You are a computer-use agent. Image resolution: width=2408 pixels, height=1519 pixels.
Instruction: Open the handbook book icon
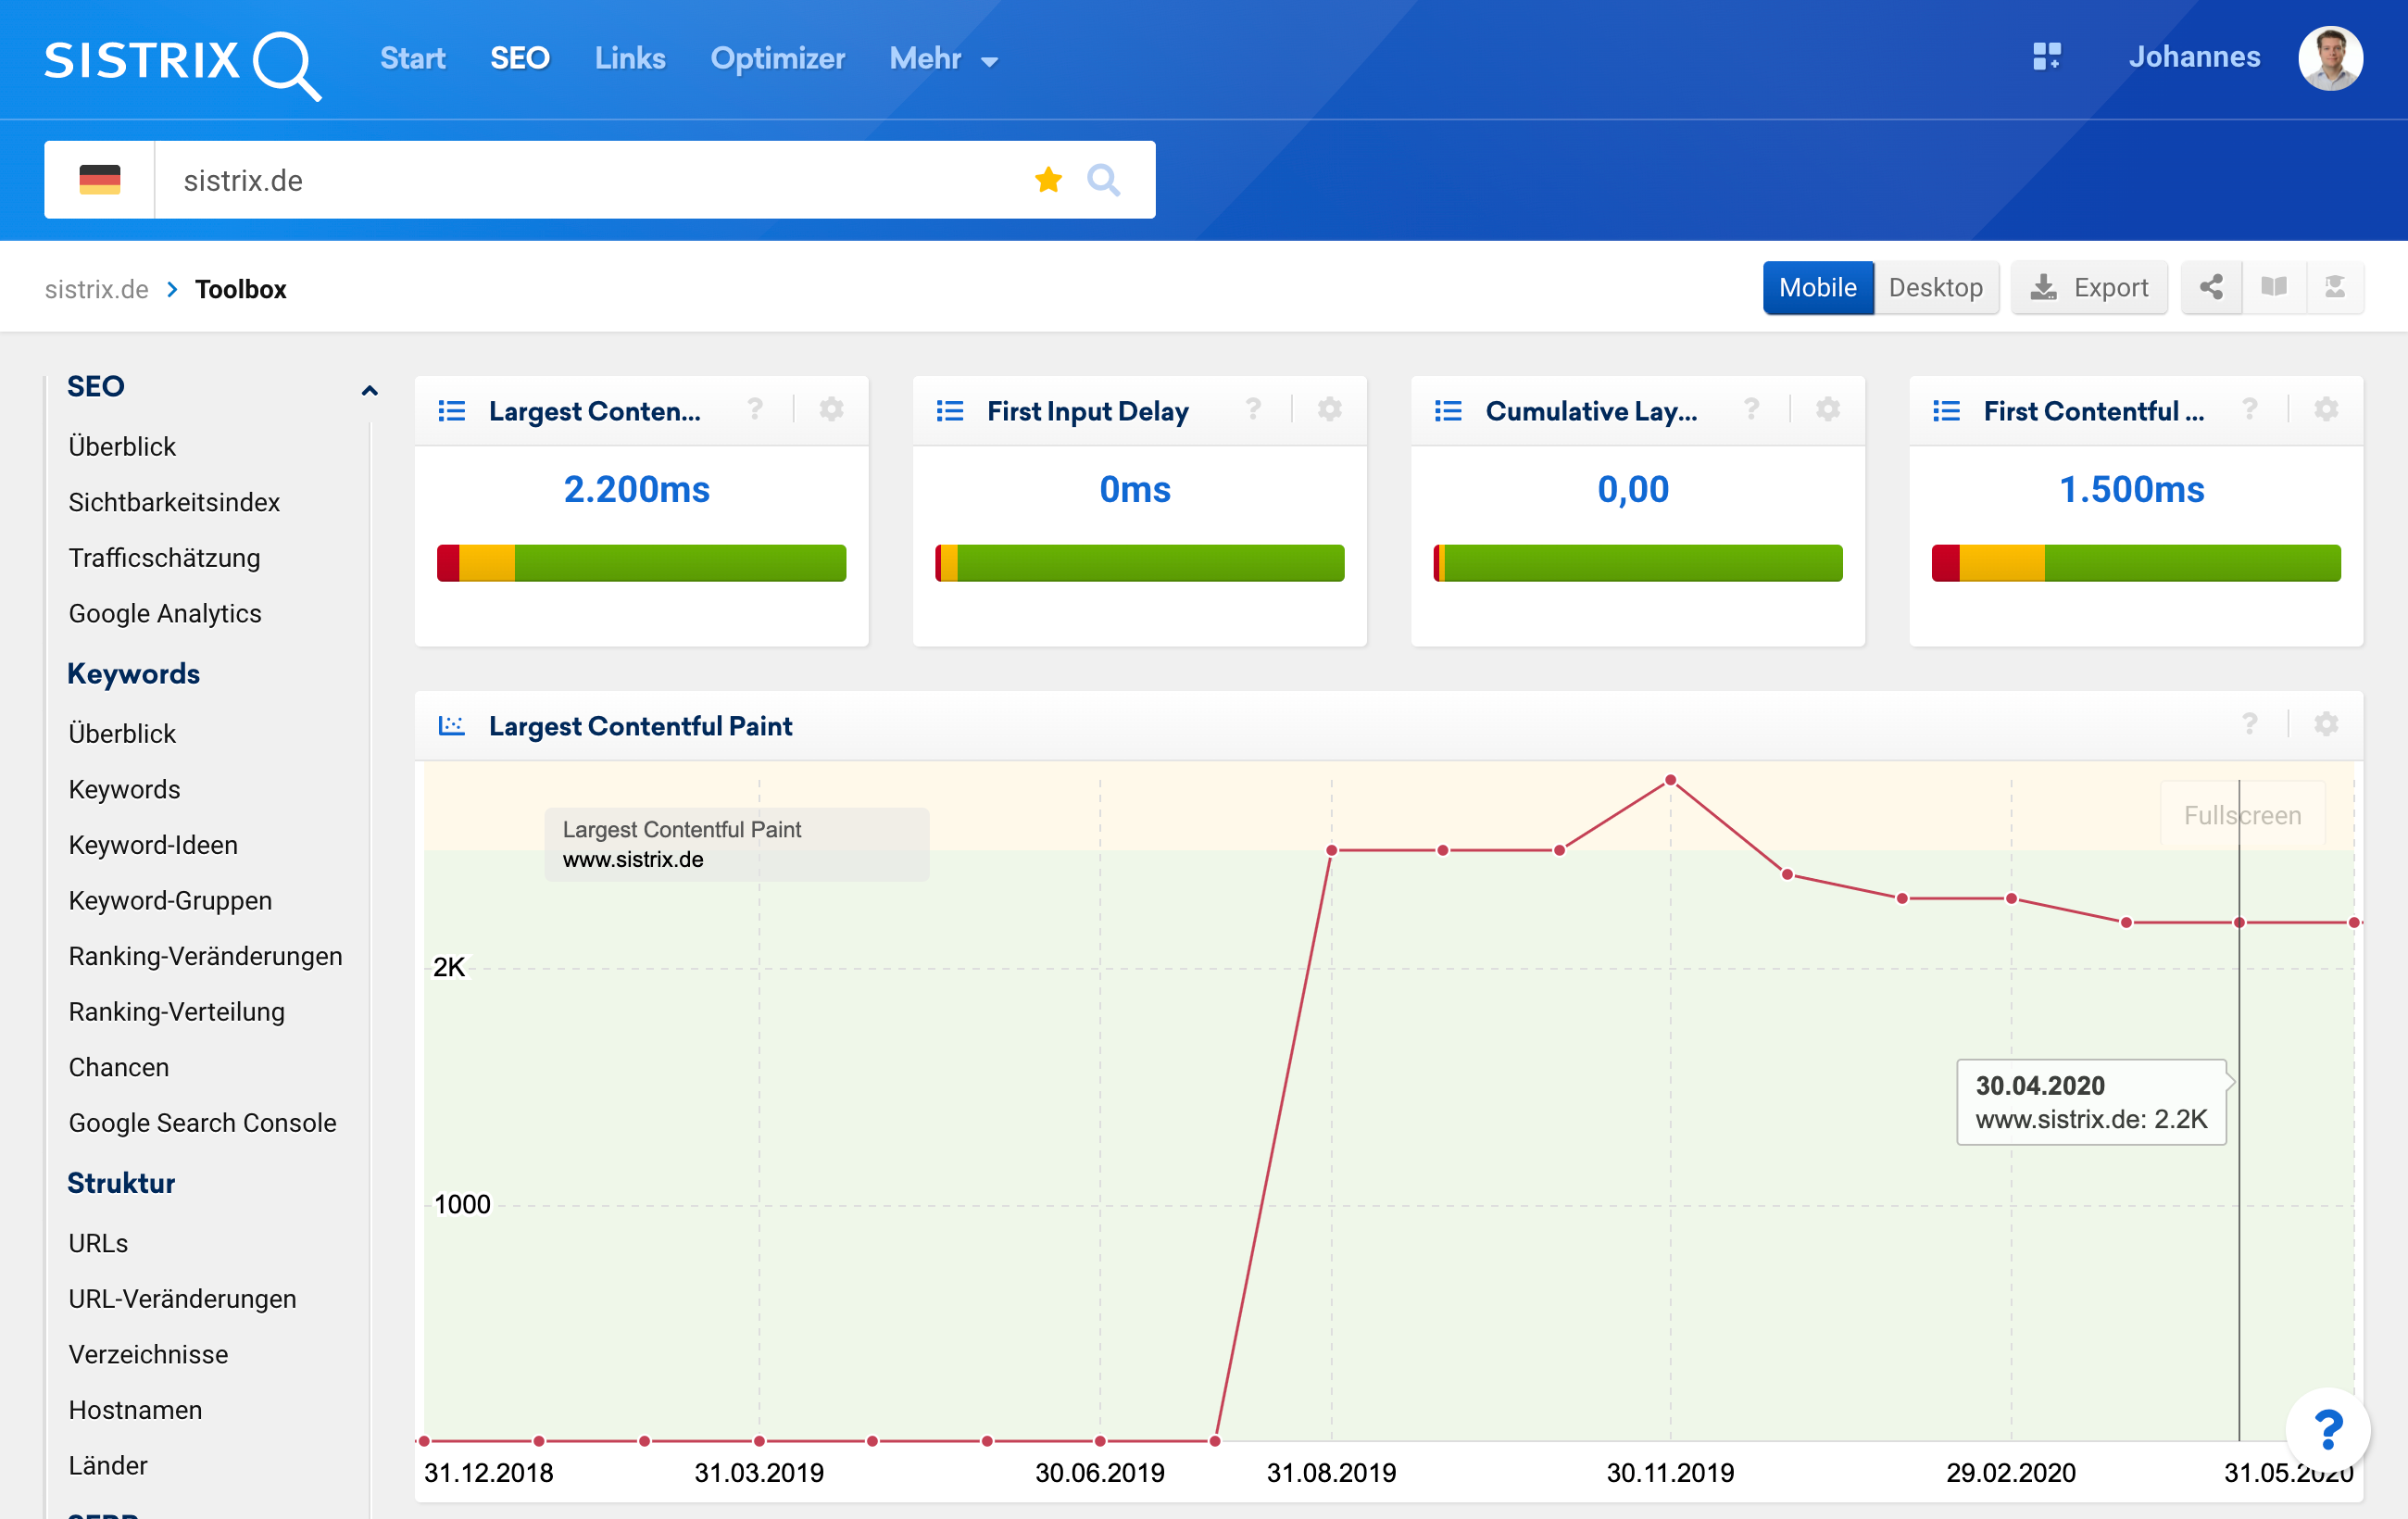[x=2273, y=288]
